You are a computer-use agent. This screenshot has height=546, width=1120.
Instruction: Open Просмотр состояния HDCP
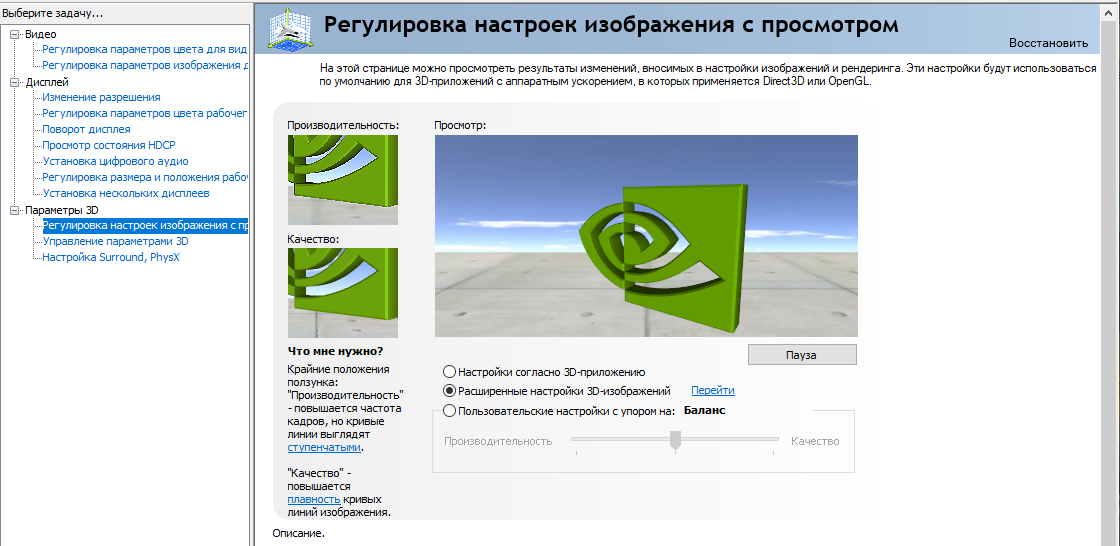[x=109, y=145]
